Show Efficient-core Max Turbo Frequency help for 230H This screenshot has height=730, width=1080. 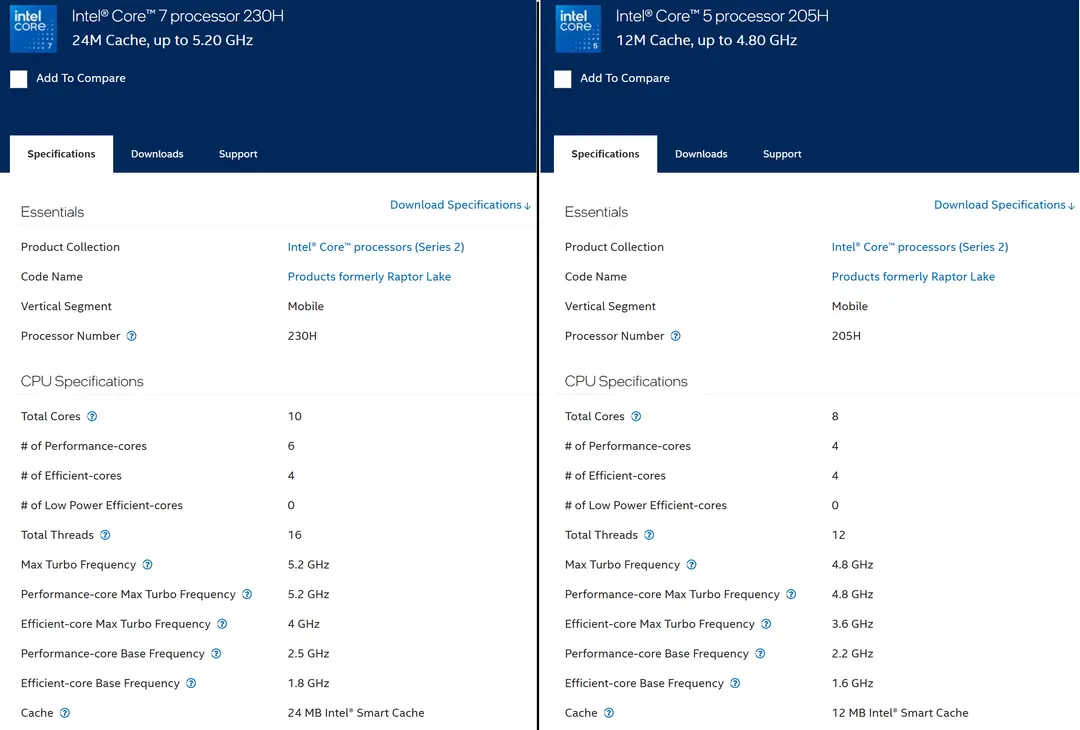[x=222, y=624]
